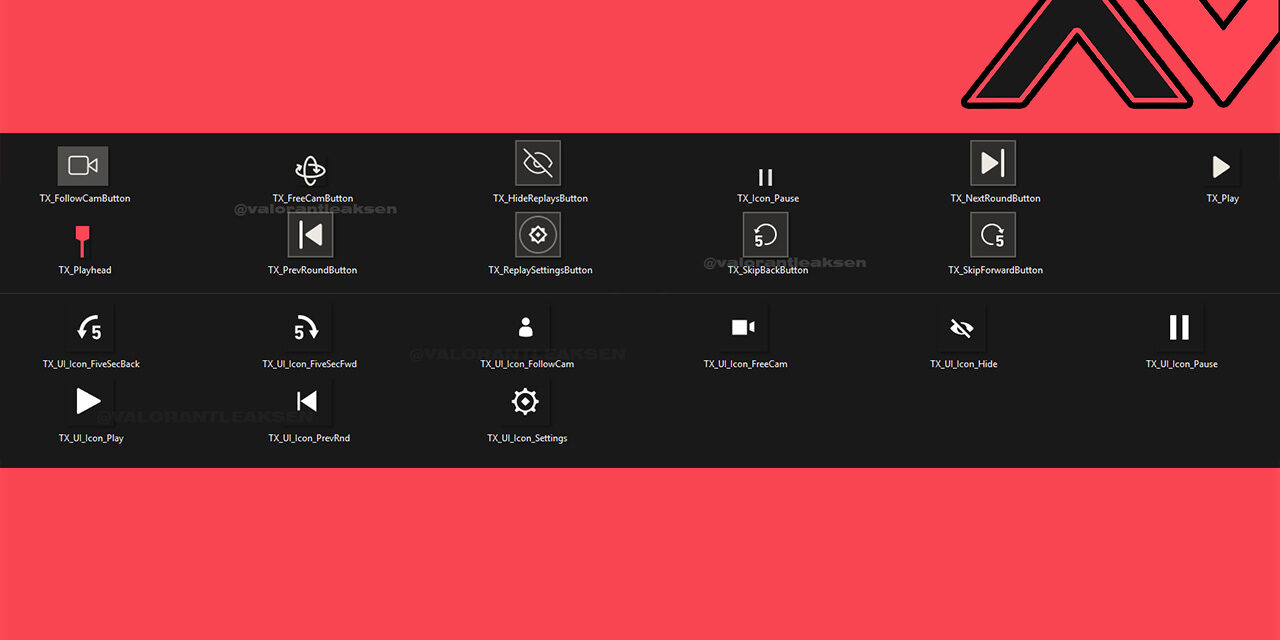Click the TX_UI_Icon_FiveSecBack icon
1280x640 pixels.
point(90,328)
